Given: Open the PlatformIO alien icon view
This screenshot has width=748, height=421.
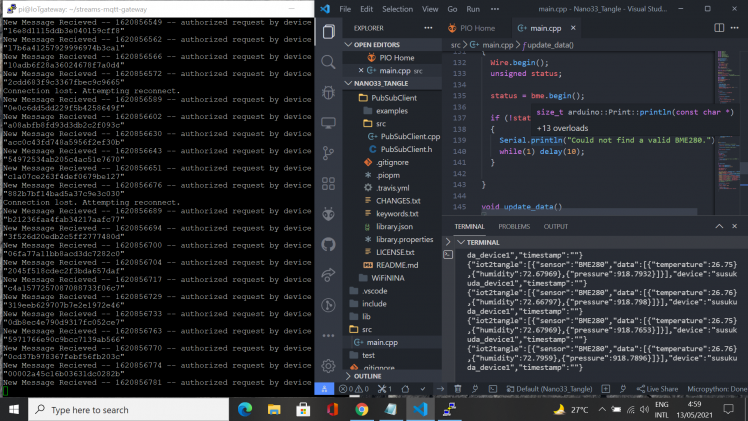Looking at the screenshot, I should pos(329,213).
